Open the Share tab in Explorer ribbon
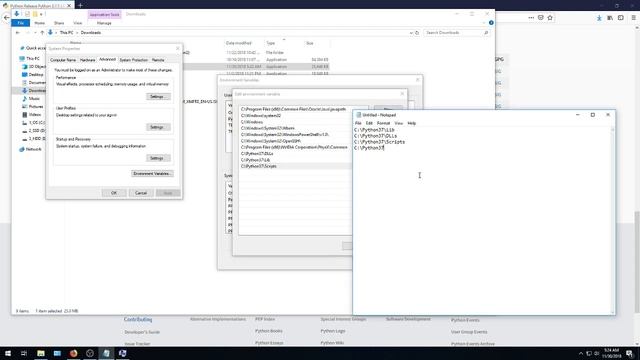The height and width of the screenshot is (360, 640). 59,23
